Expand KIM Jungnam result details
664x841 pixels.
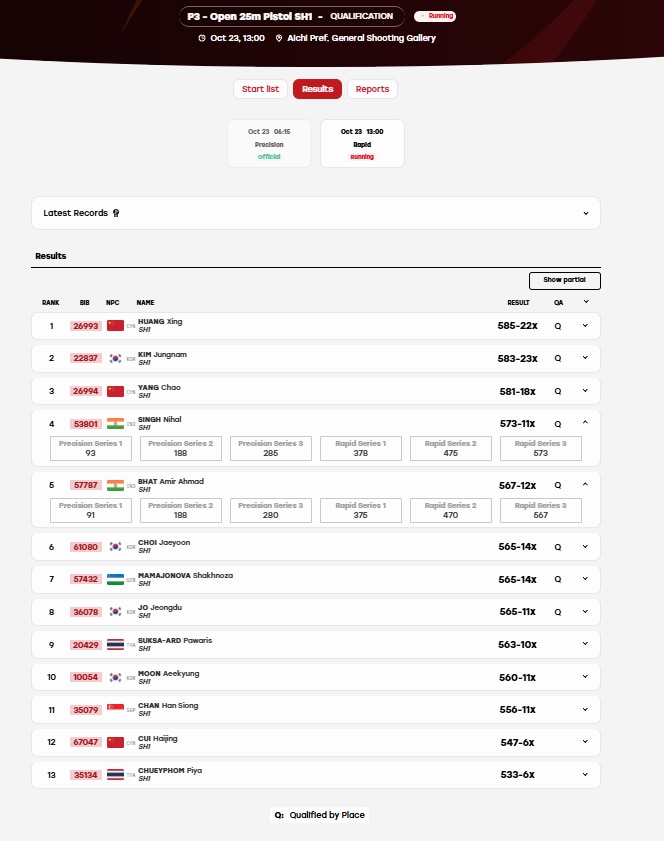point(585,358)
